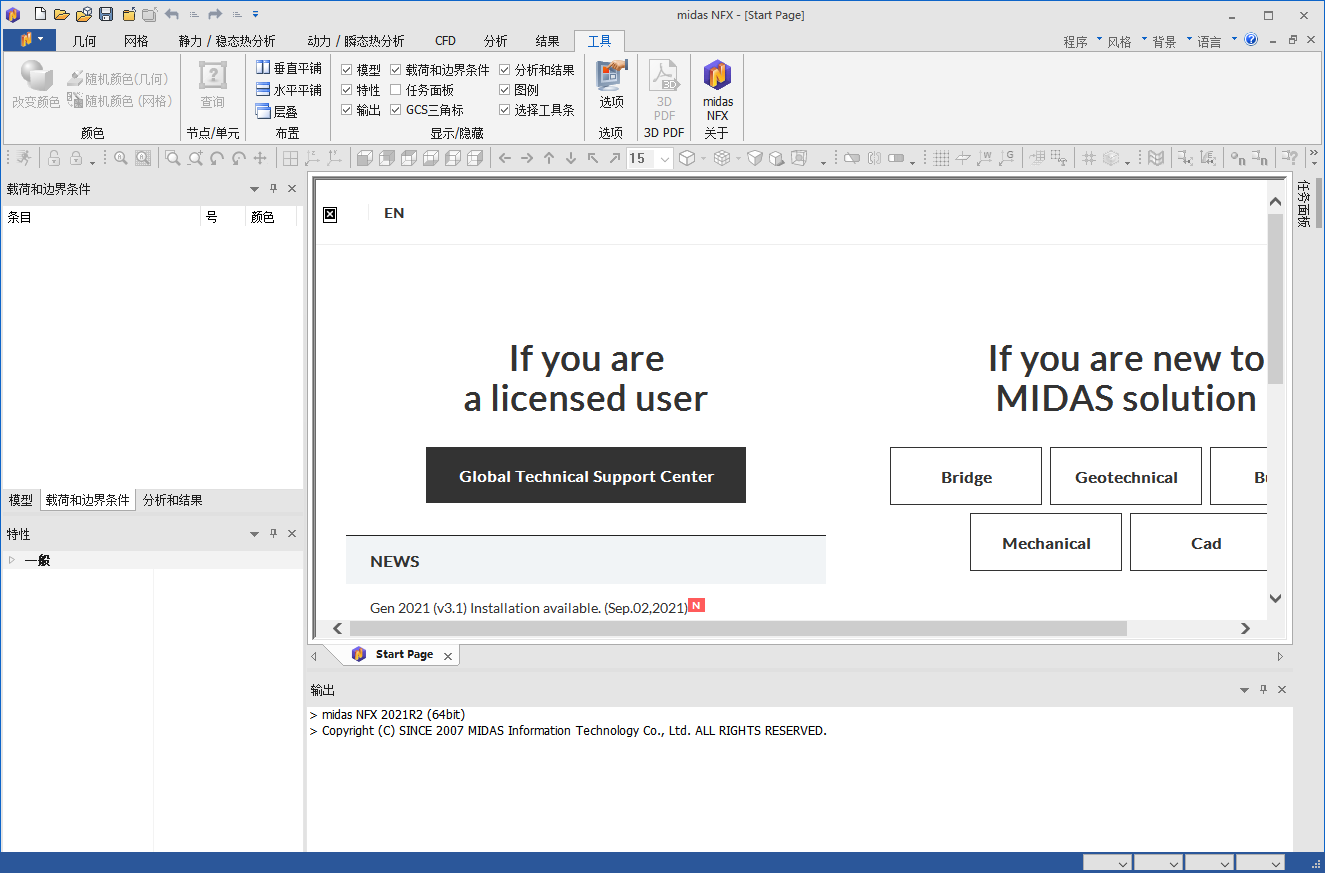Toggle the 载荷和边界条件 display checkbox
This screenshot has width=1325, height=873.
click(396, 70)
